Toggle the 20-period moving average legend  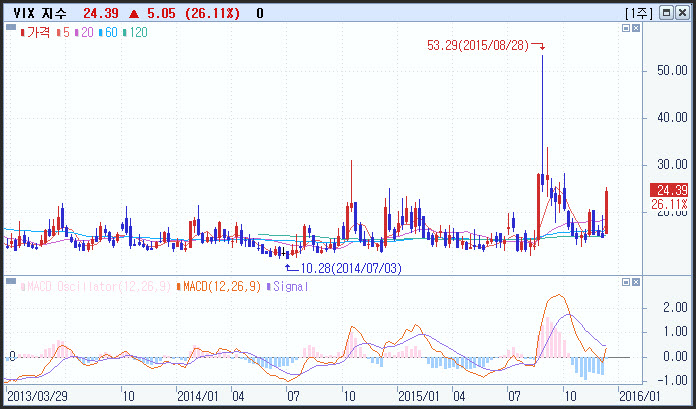click(84, 32)
